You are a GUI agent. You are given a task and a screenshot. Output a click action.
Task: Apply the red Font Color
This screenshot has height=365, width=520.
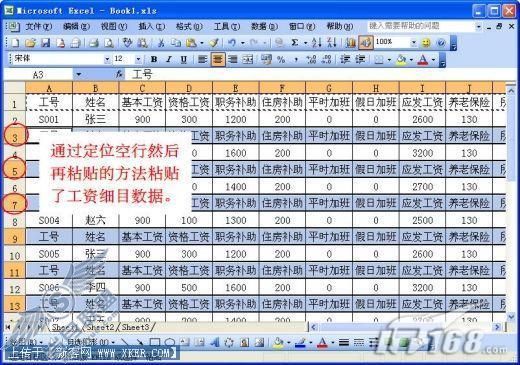pos(423,60)
